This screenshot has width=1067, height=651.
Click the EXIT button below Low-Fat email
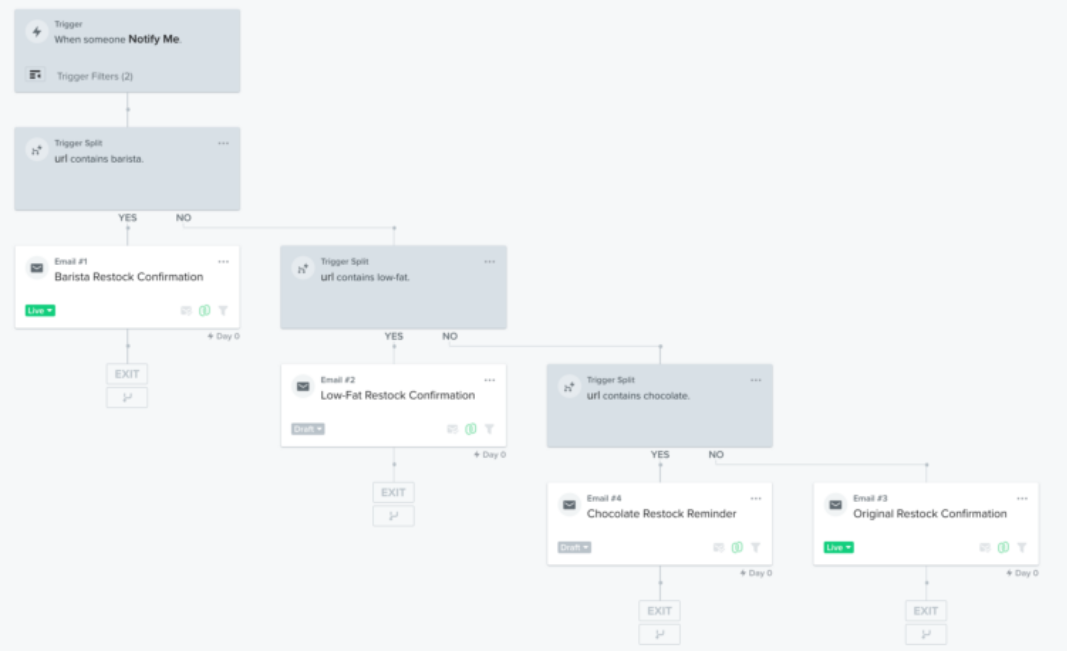393,492
